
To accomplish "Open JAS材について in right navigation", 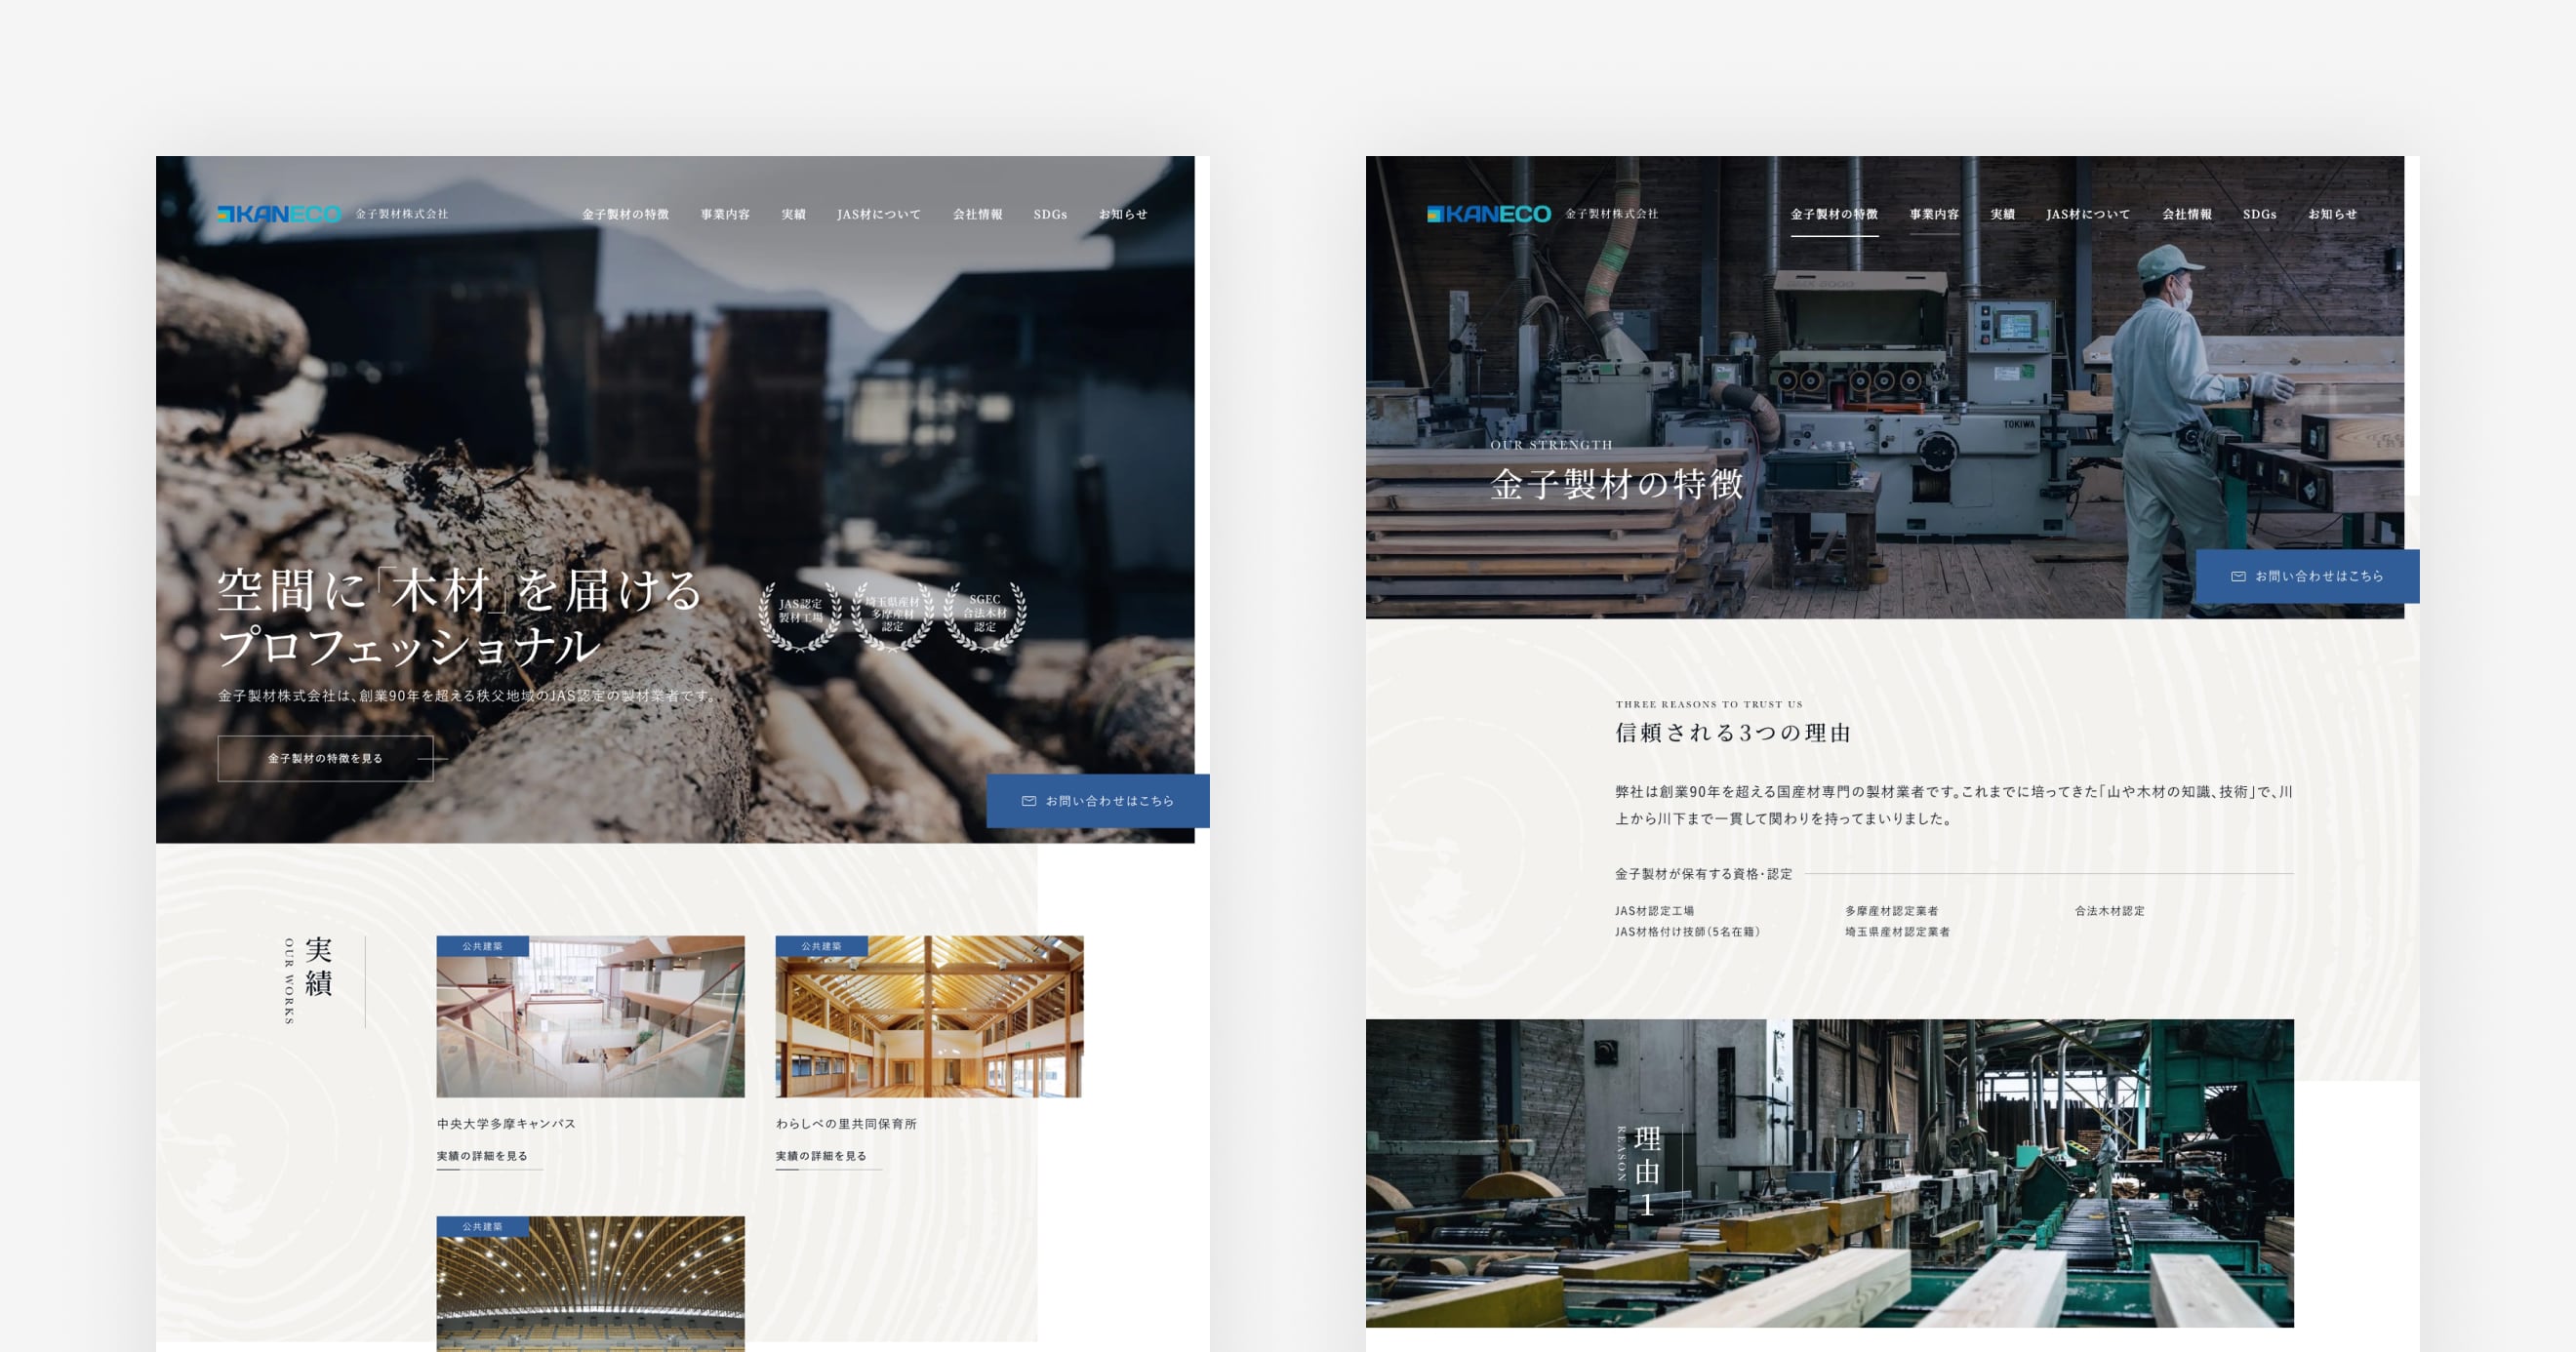I will [2087, 214].
